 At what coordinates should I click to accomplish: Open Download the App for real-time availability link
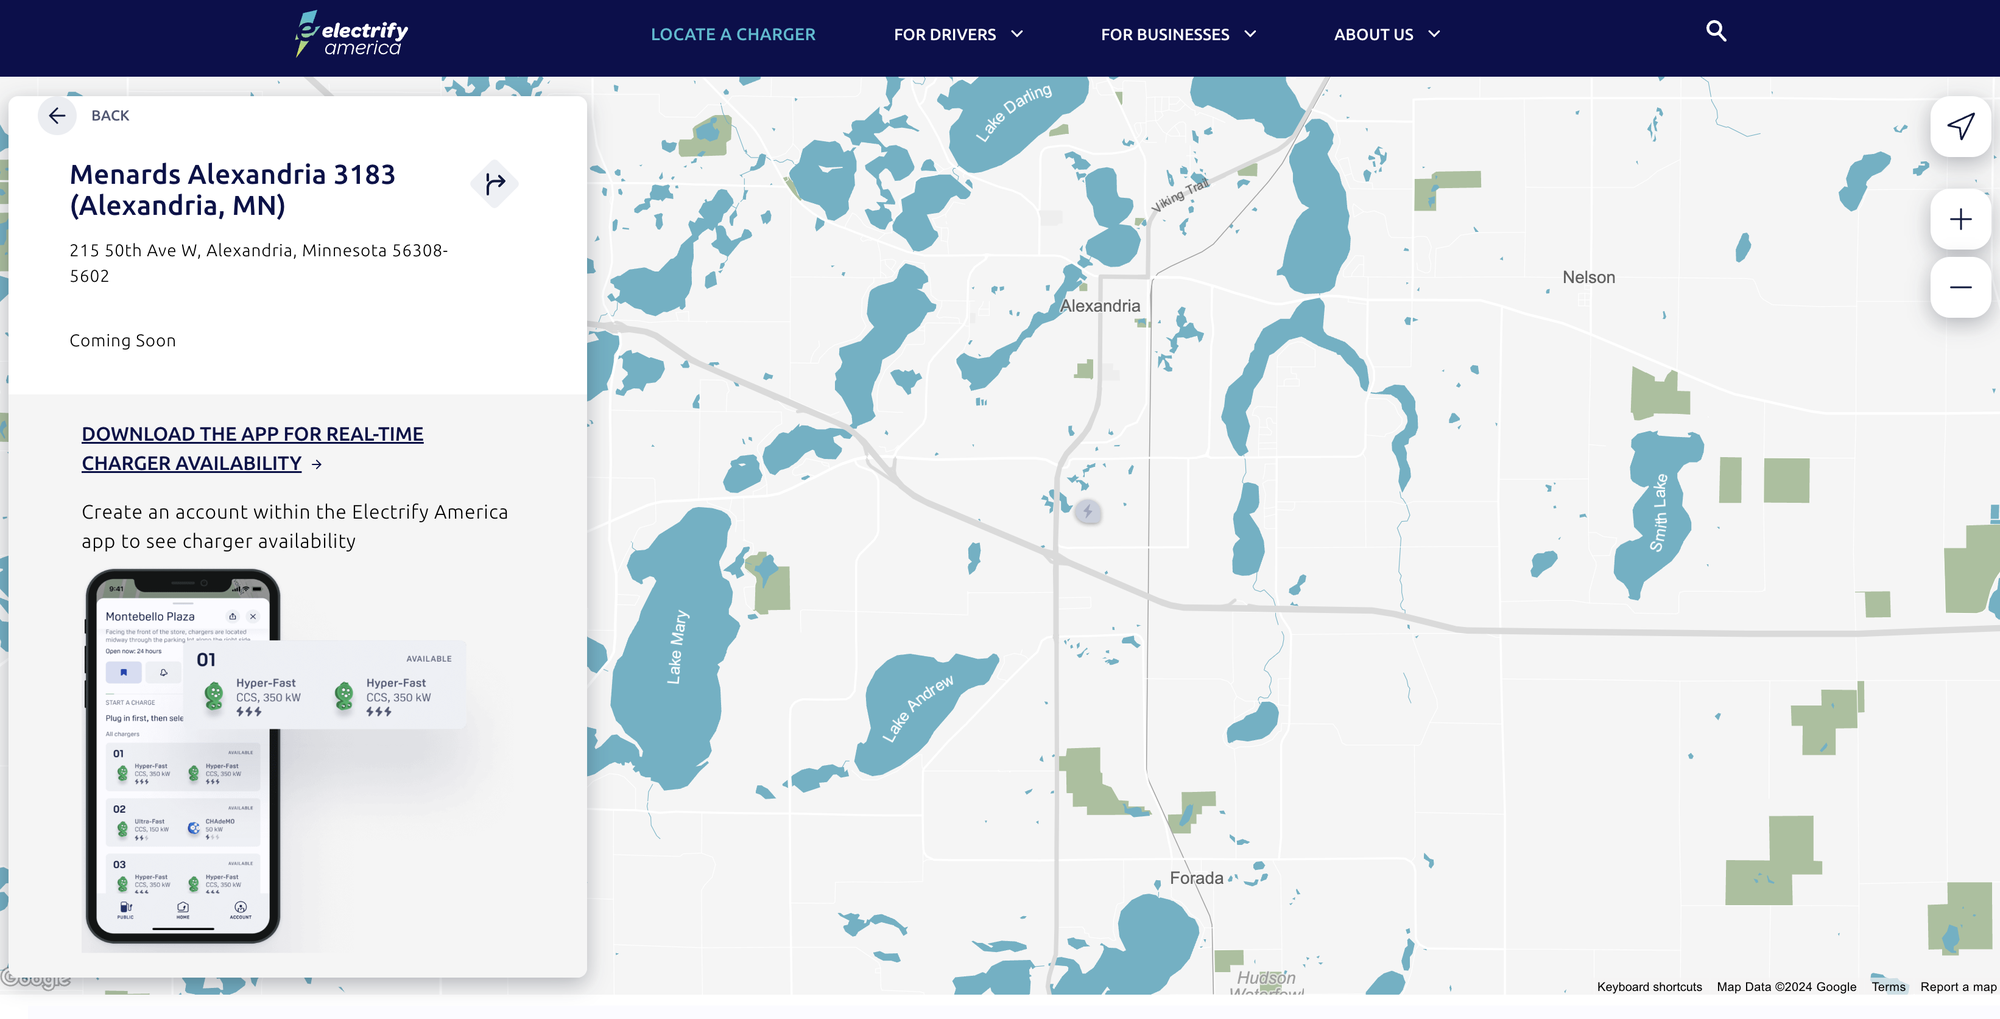click(x=252, y=448)
